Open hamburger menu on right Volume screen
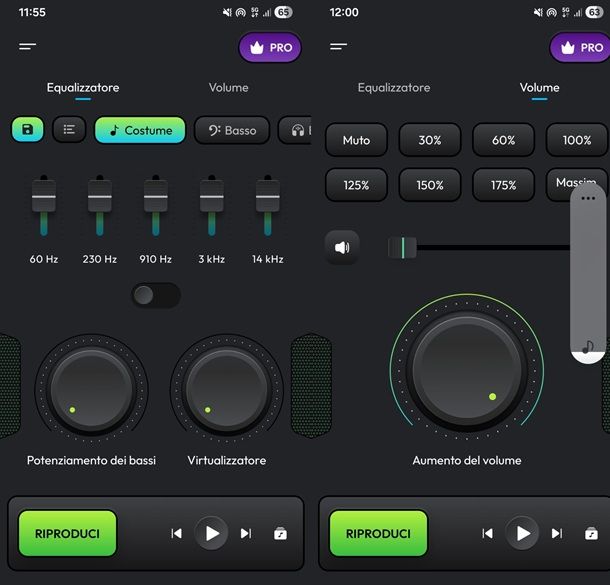This screenshot has height=585, width=610. click(x=338, y=47)
